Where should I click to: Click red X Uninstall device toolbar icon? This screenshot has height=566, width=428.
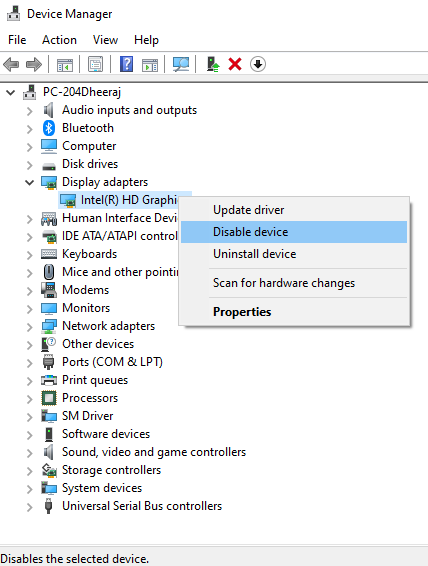[235, 65]
